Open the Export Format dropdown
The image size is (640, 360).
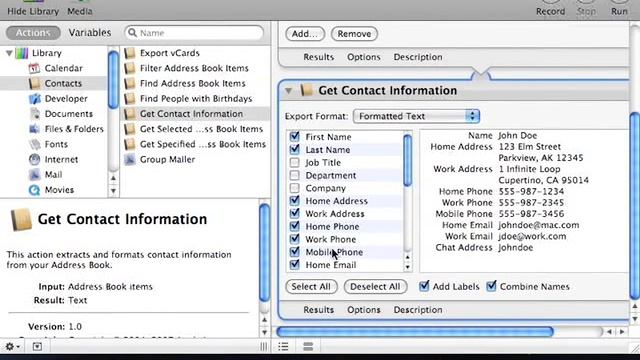pos(416,116)
